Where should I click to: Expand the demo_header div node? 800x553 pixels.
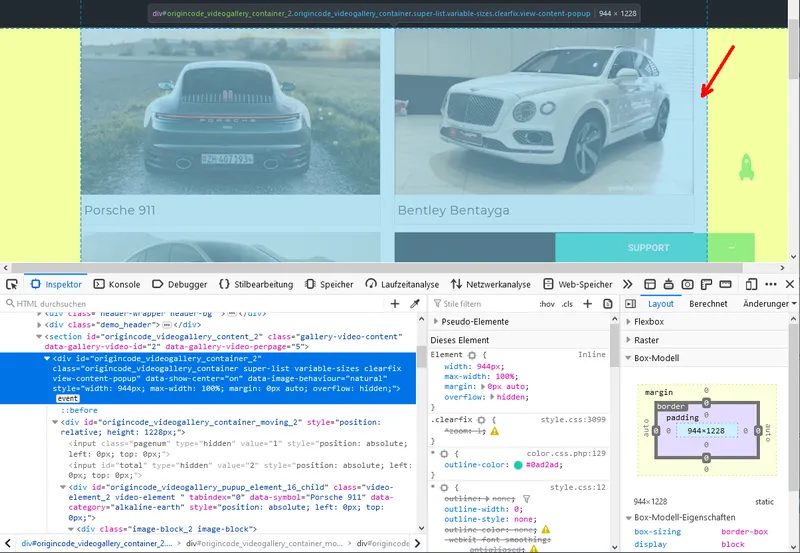pyautogui.click(x=40, y=324)
